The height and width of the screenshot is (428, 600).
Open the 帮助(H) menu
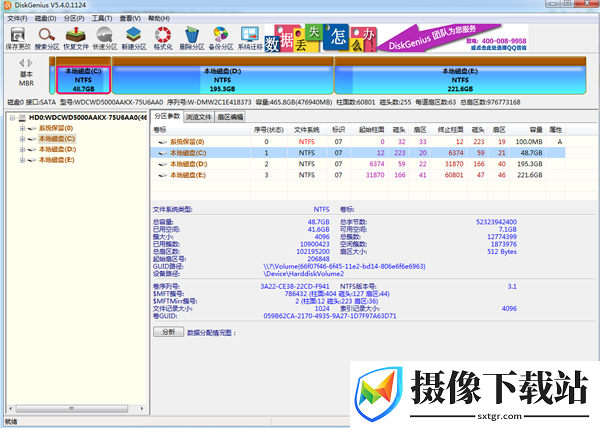[x=159, y=18]
